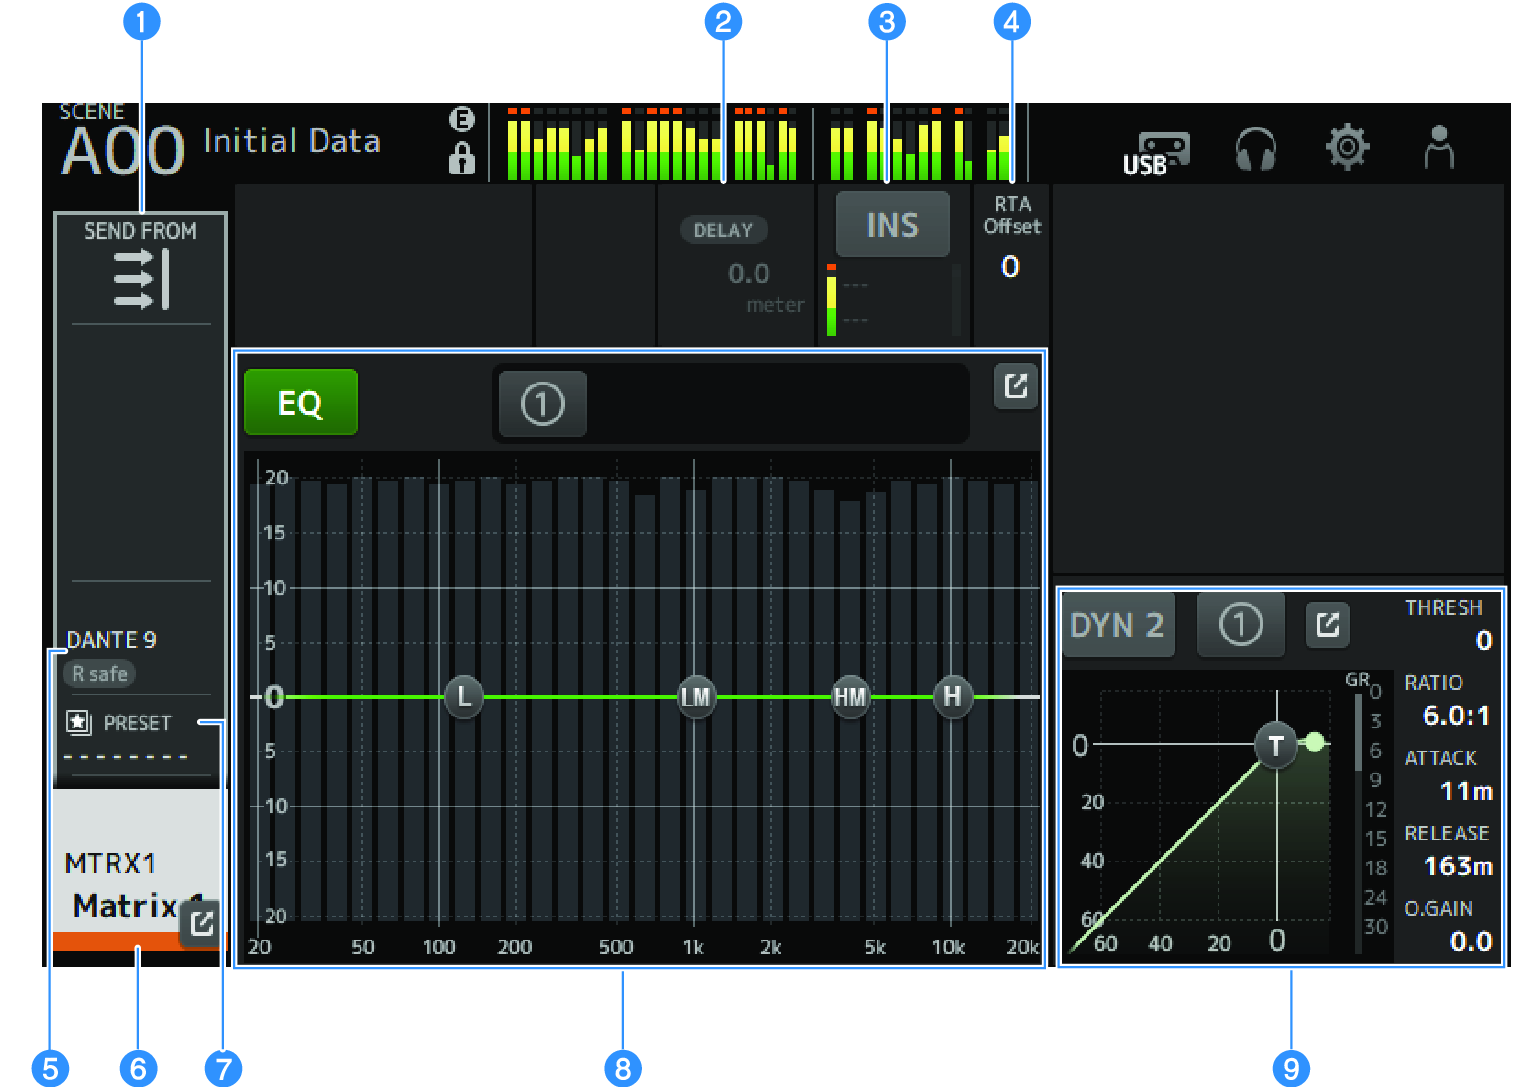Open the USB recorder icon

(1156, 152)
